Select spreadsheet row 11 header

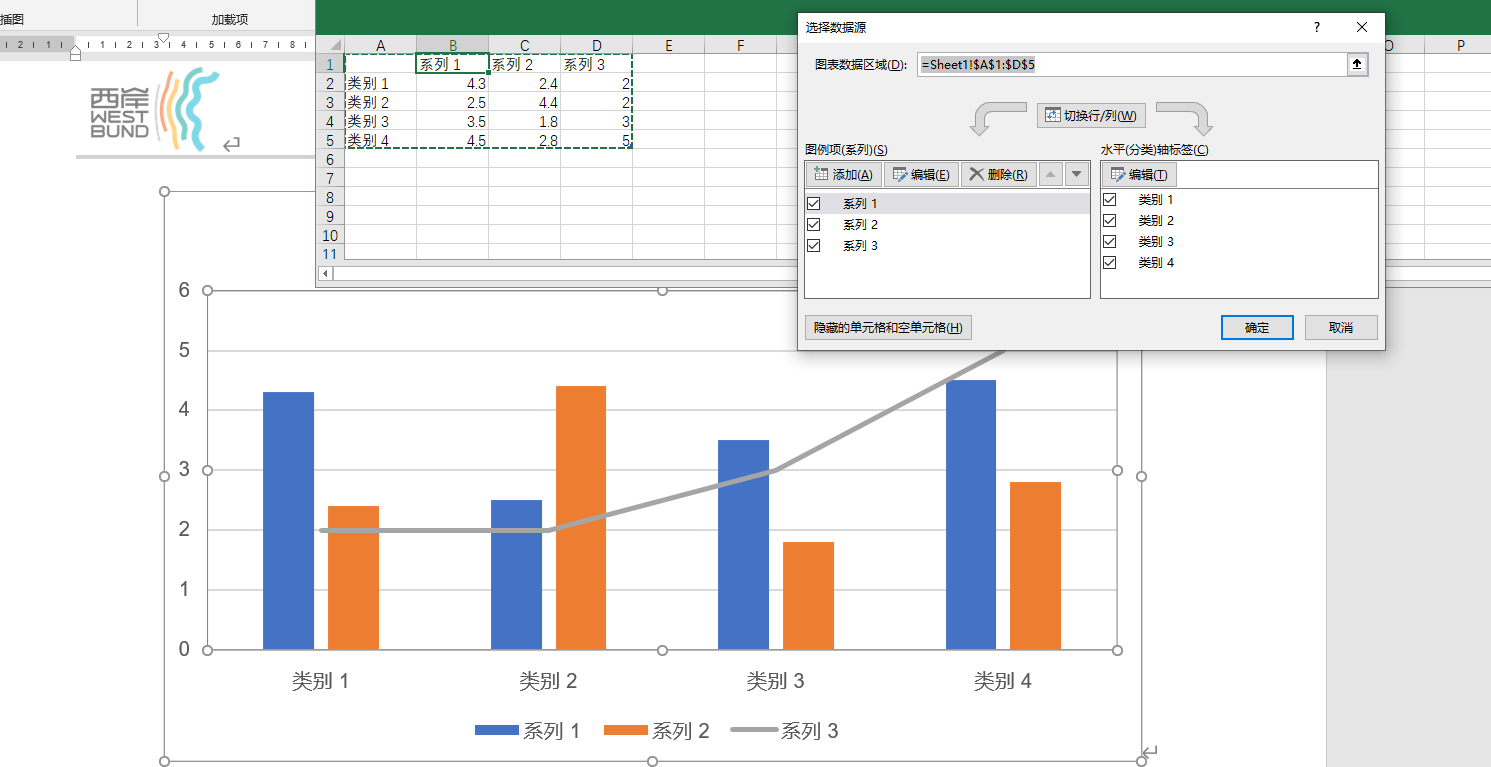(x=330, y=254)
